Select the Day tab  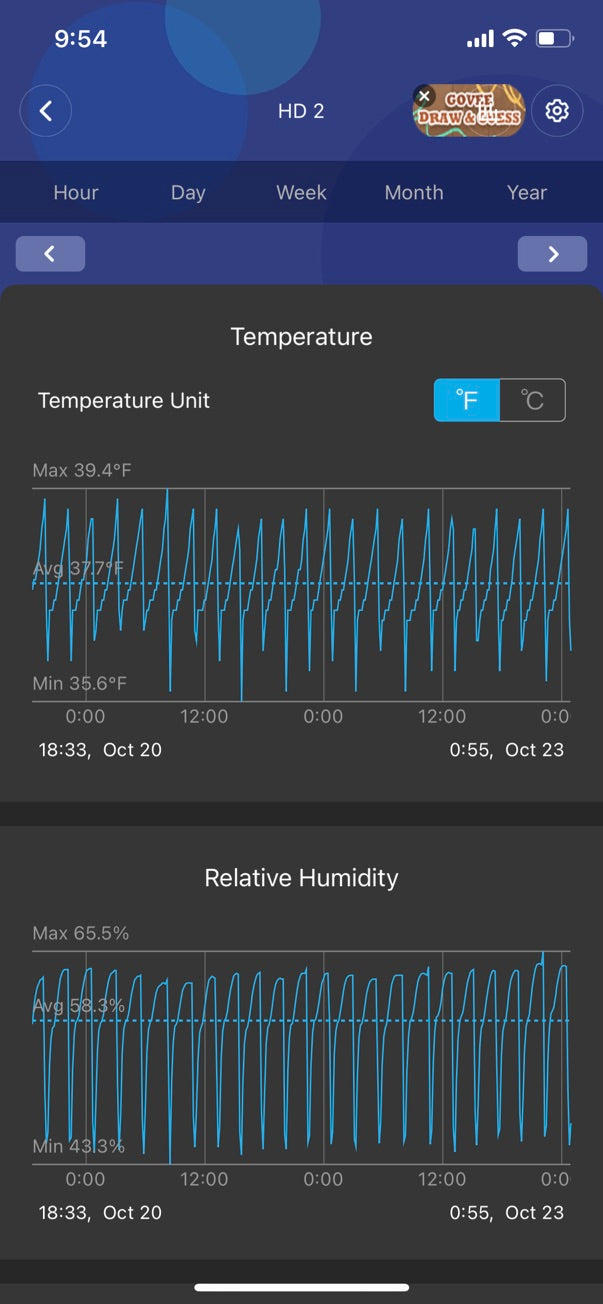[x=188, y=192]
